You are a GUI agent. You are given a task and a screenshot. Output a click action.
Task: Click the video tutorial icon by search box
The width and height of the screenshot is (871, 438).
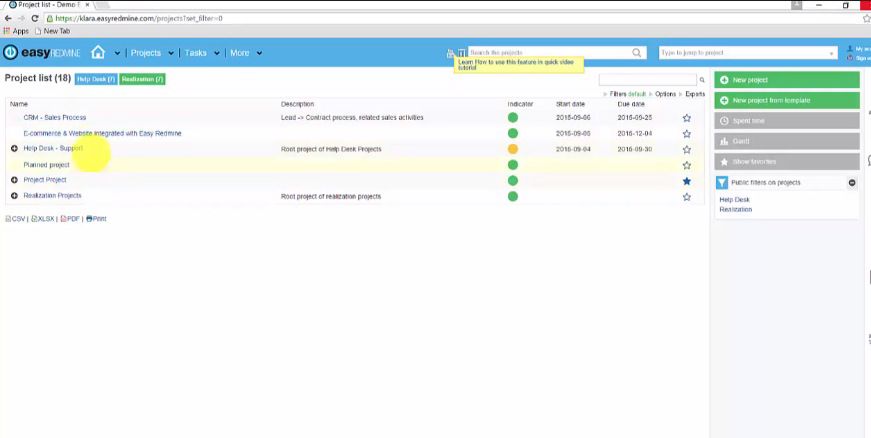click(461, 53)
